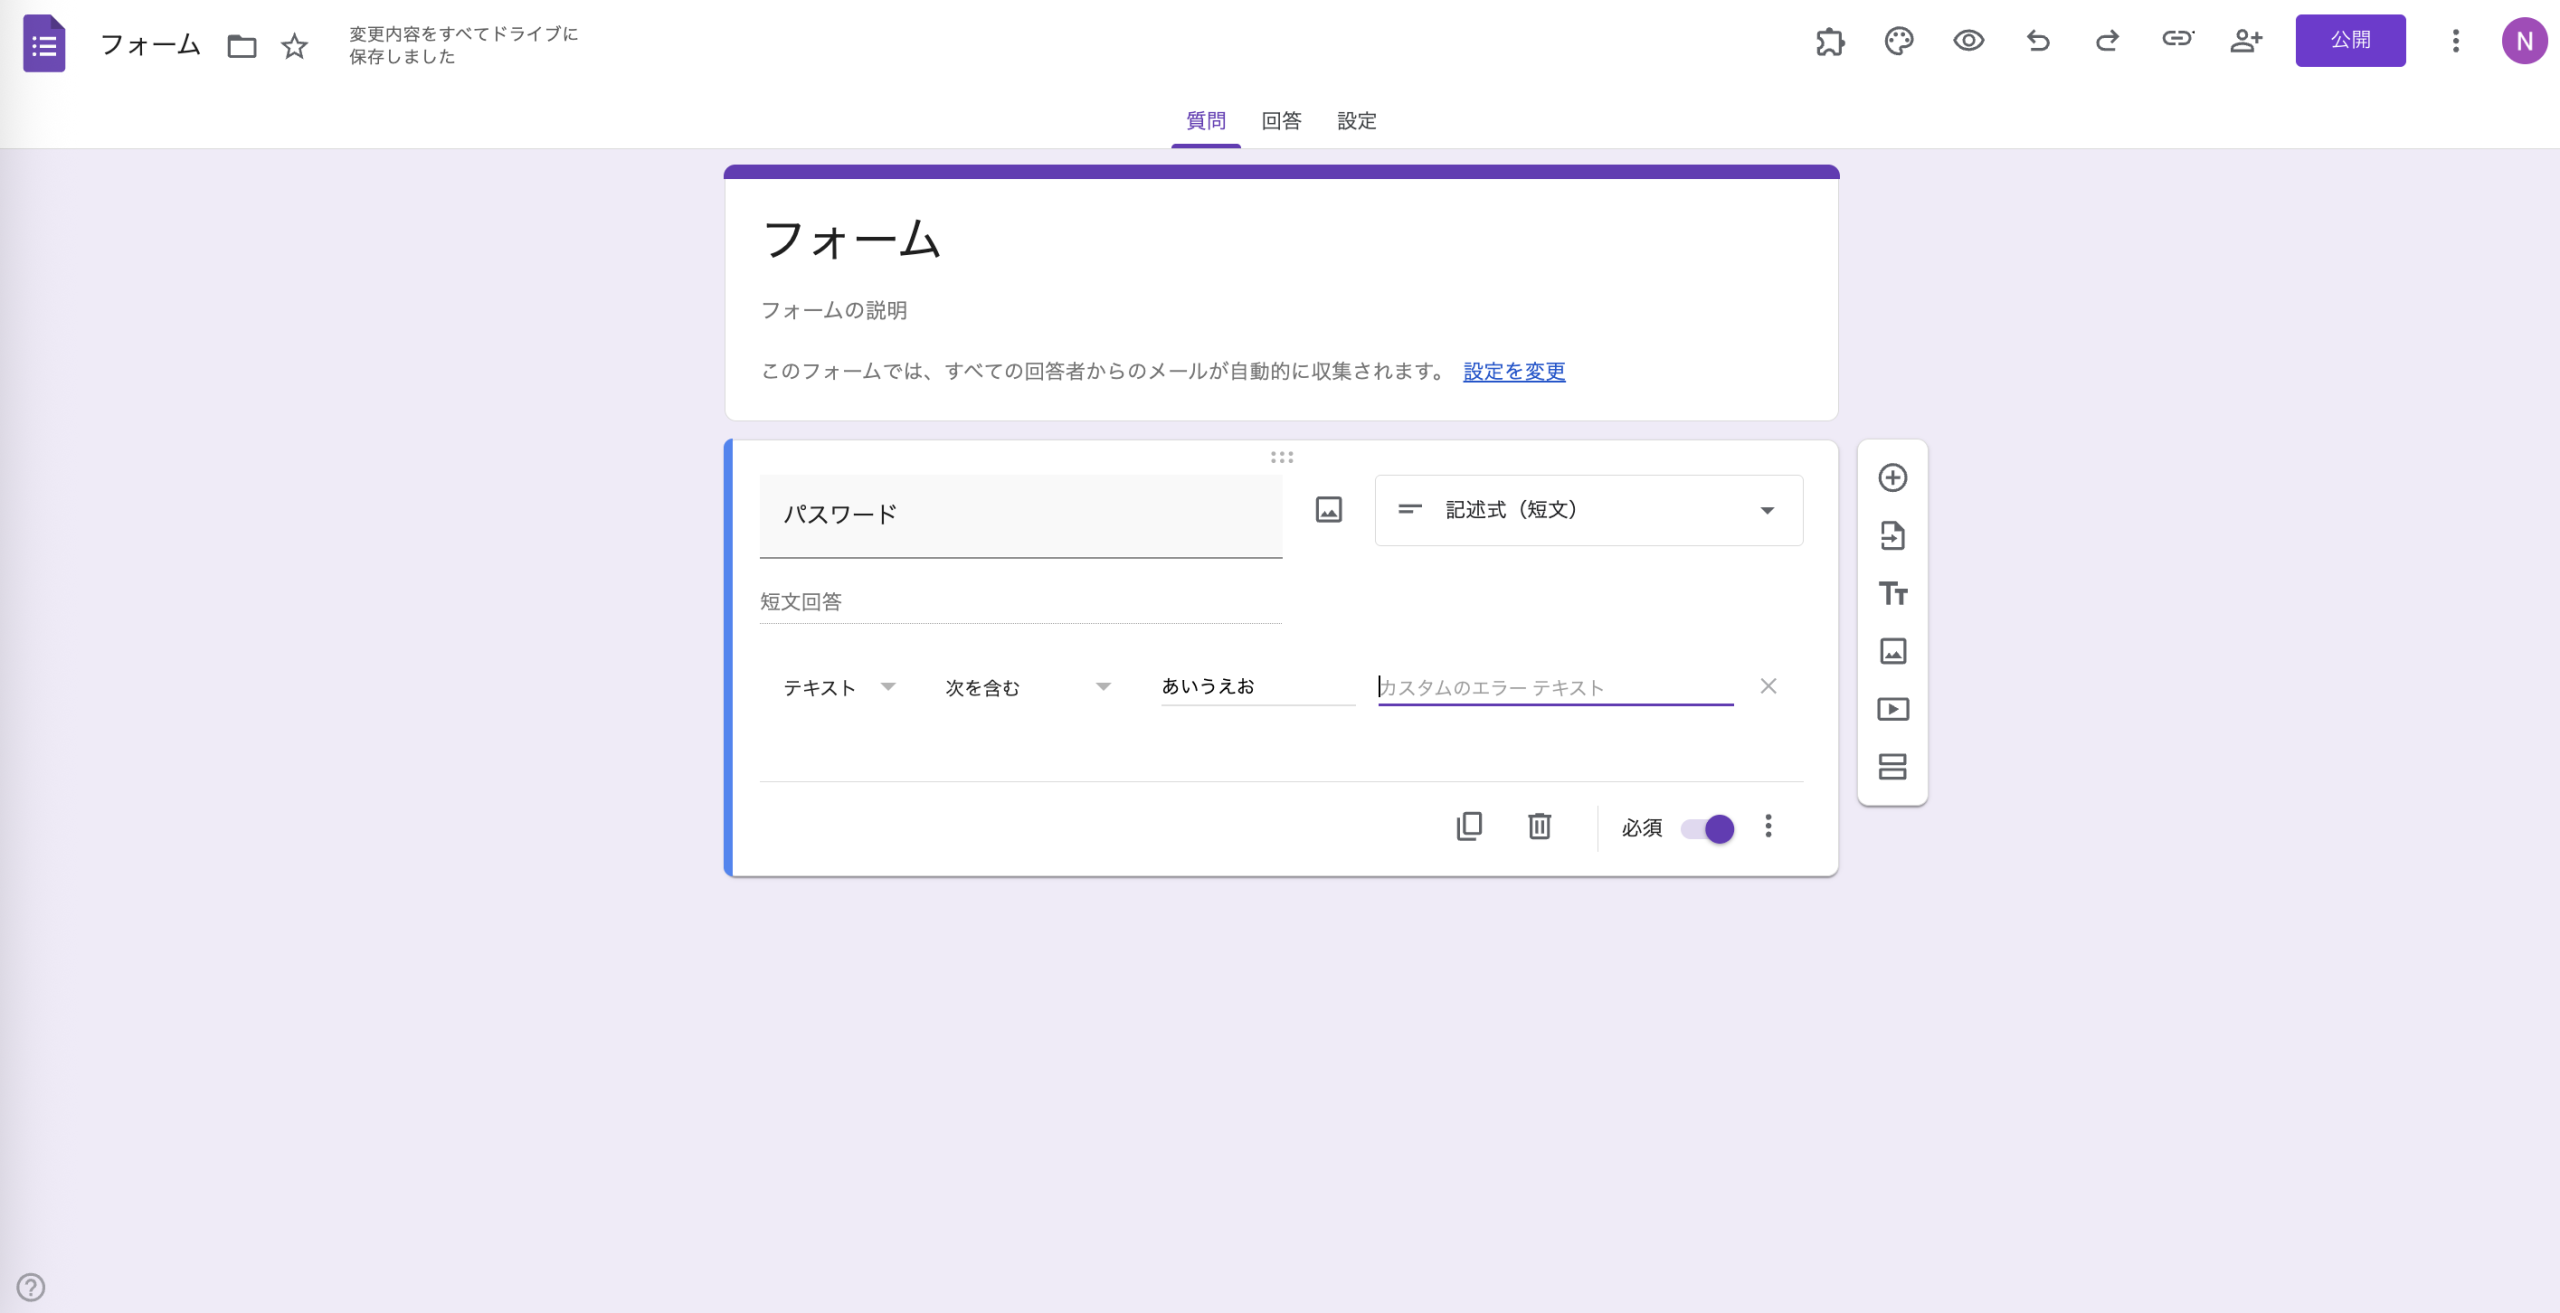The width and height of the screenshot is (2560, 1313).
Task: Add a title and description block
Action: (1893, 593)
